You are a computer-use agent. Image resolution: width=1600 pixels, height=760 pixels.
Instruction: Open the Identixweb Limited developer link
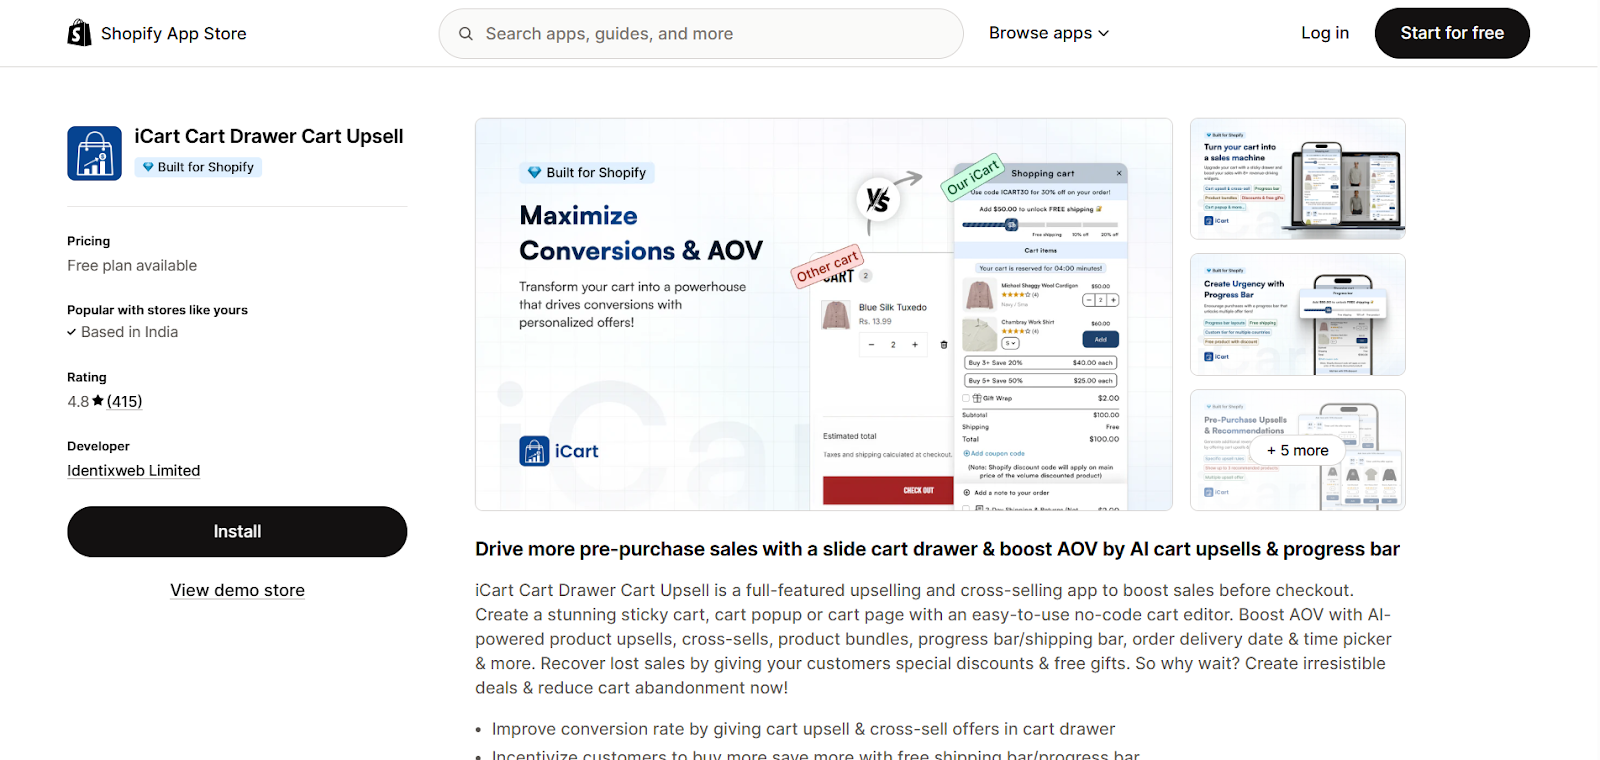coord(134,471)
